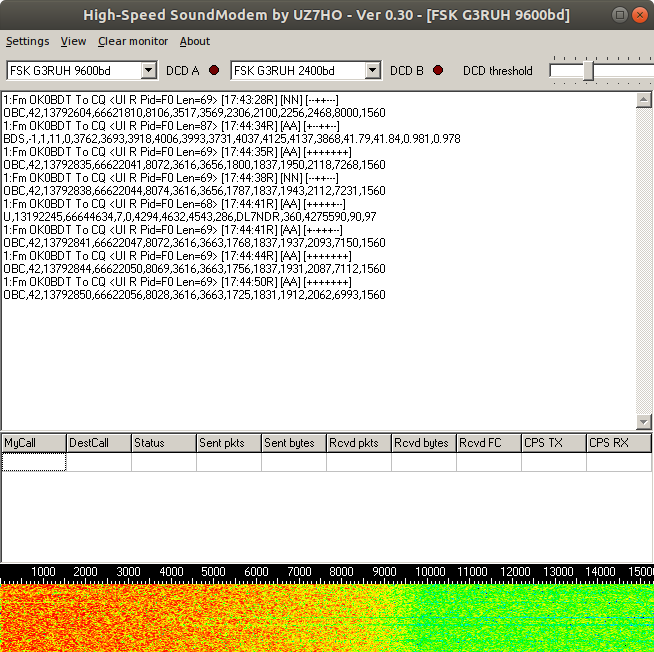Click the OBC line starting 13792835

click(x=194, y=165)
